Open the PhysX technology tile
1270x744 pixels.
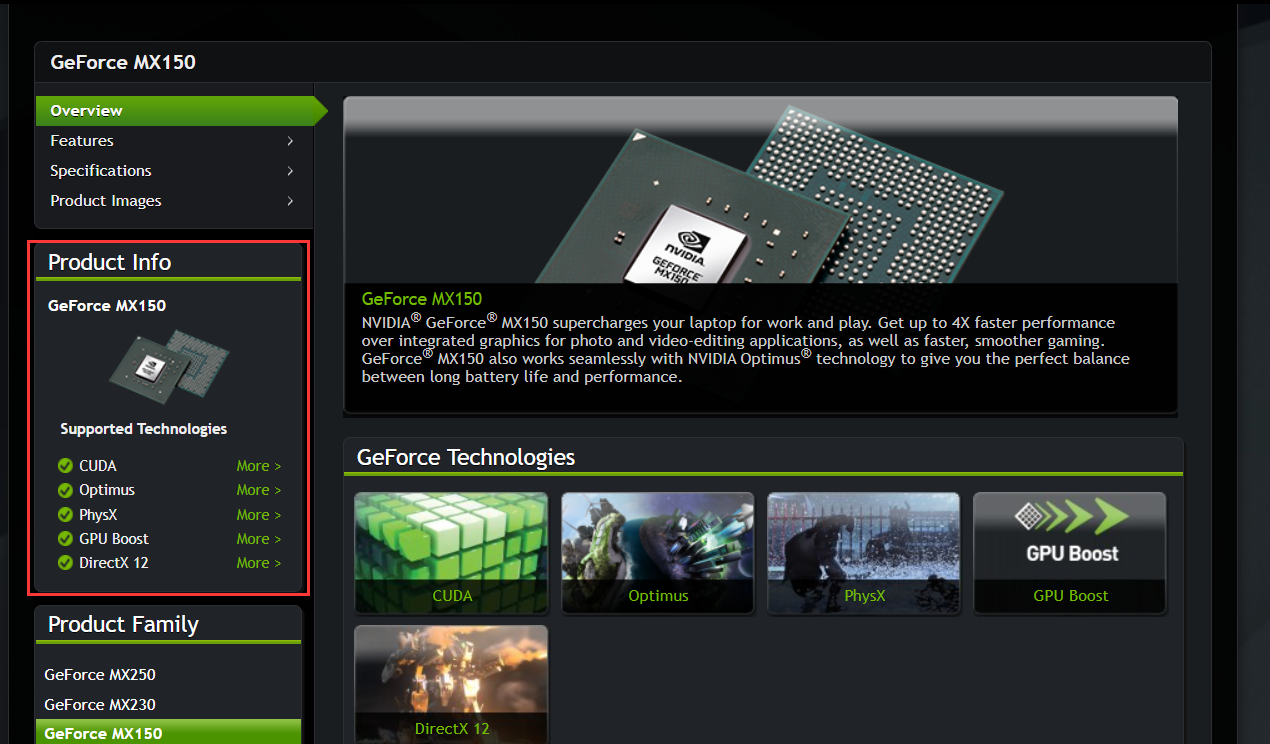click(x=864, y=552)
